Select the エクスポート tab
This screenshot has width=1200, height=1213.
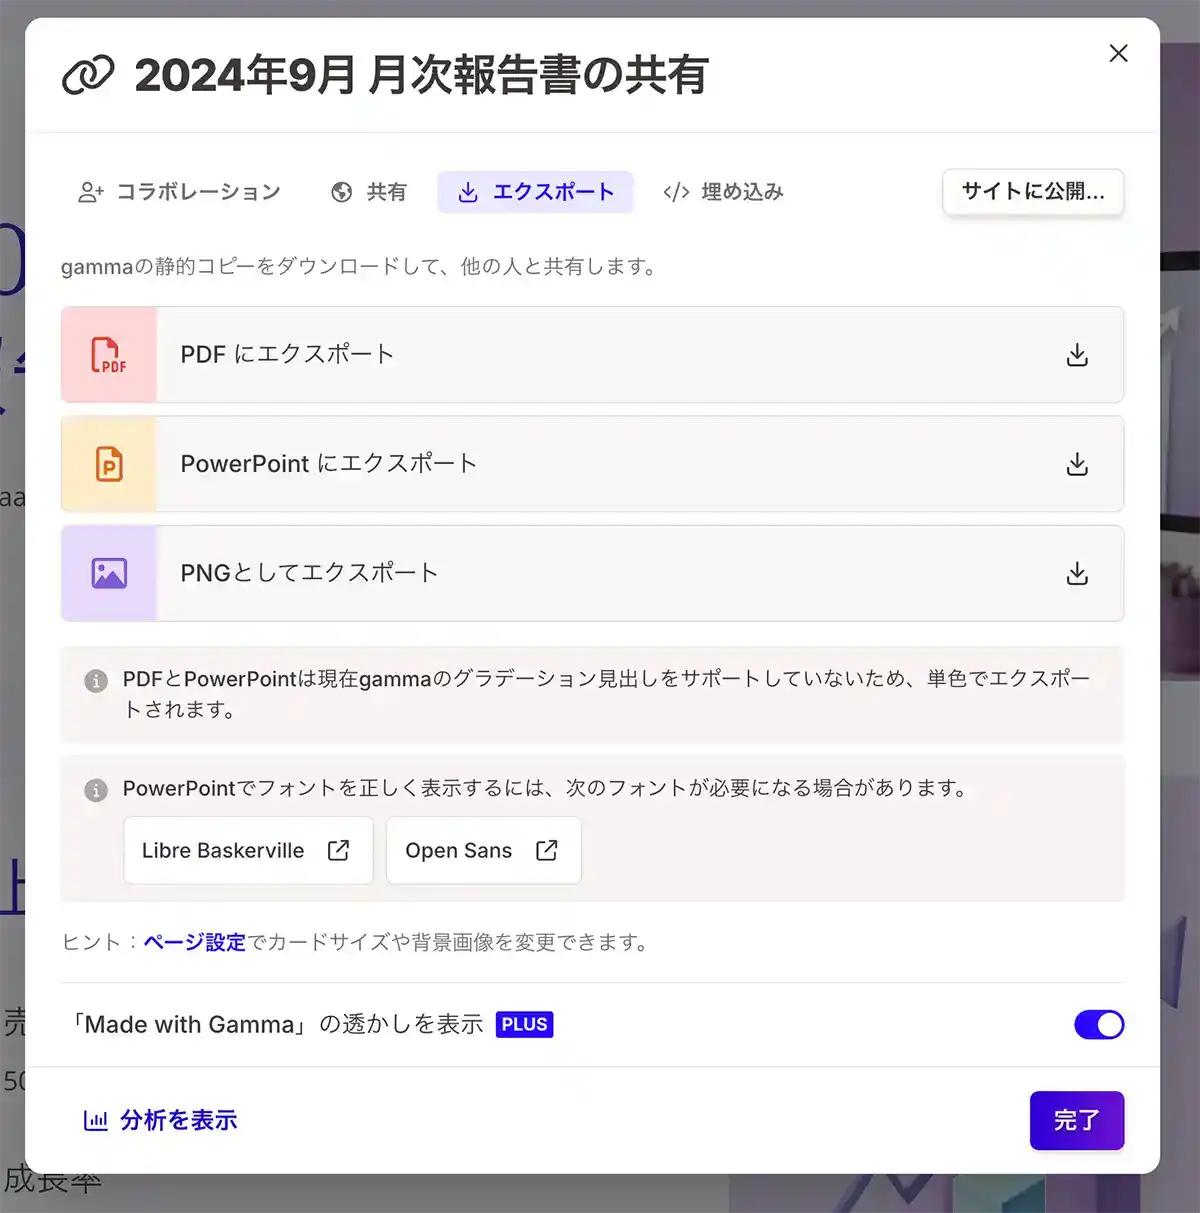tap(535, 192)
